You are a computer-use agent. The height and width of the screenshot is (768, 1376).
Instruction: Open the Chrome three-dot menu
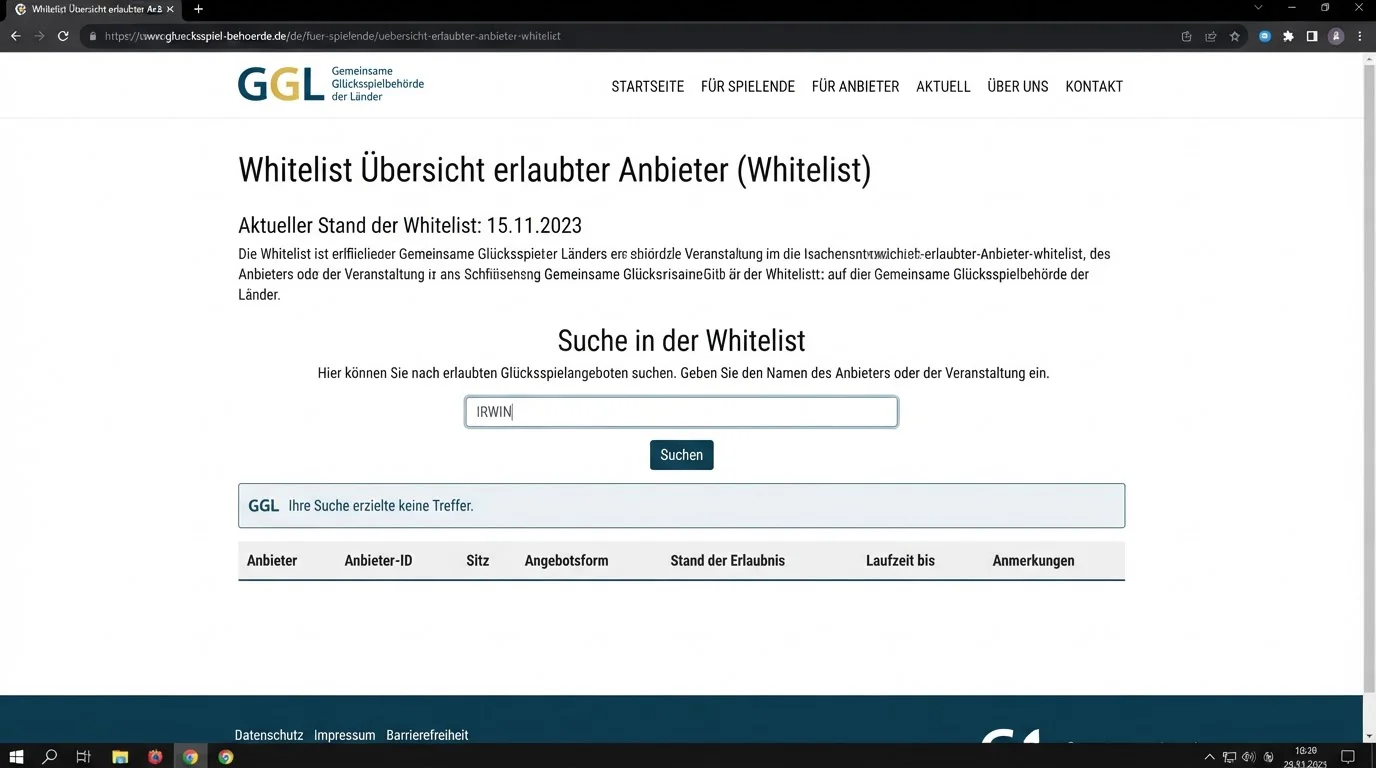coord(1360,36)
